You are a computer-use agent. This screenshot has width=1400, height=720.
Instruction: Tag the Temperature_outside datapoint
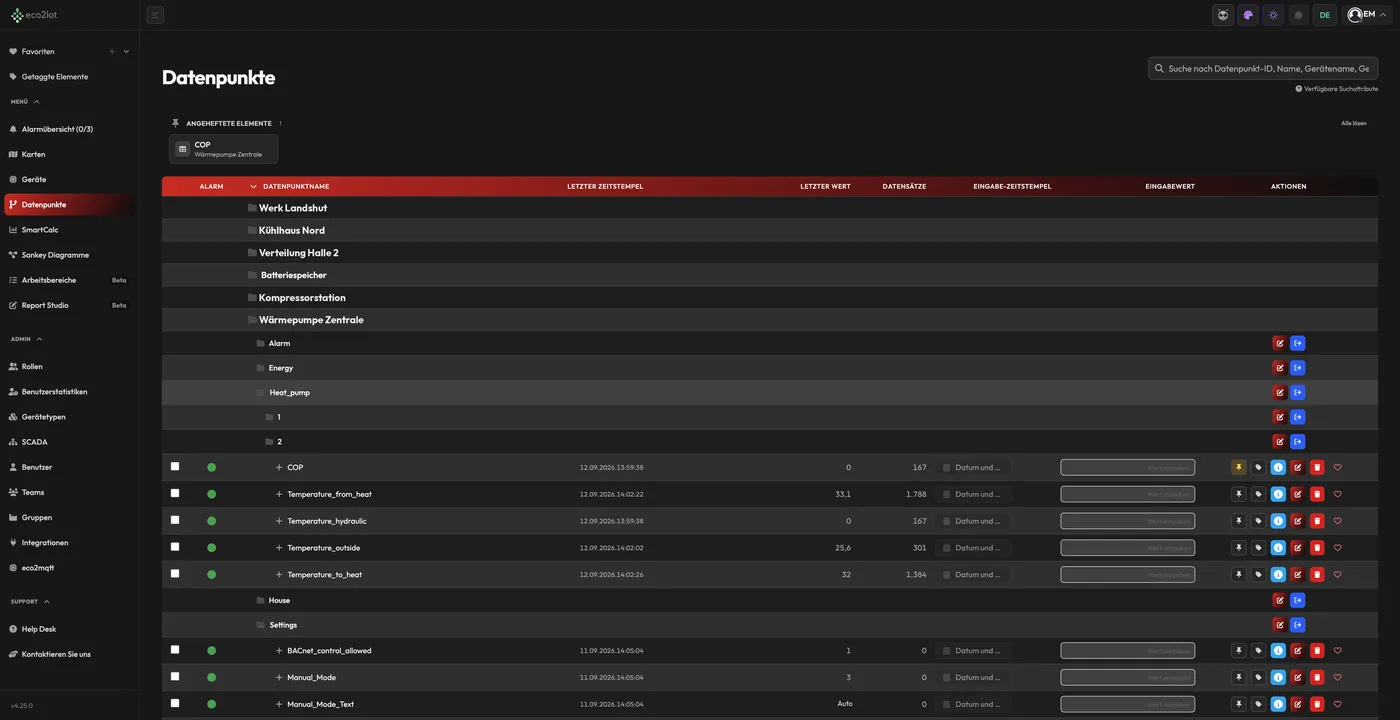(x=1258, y=548)
